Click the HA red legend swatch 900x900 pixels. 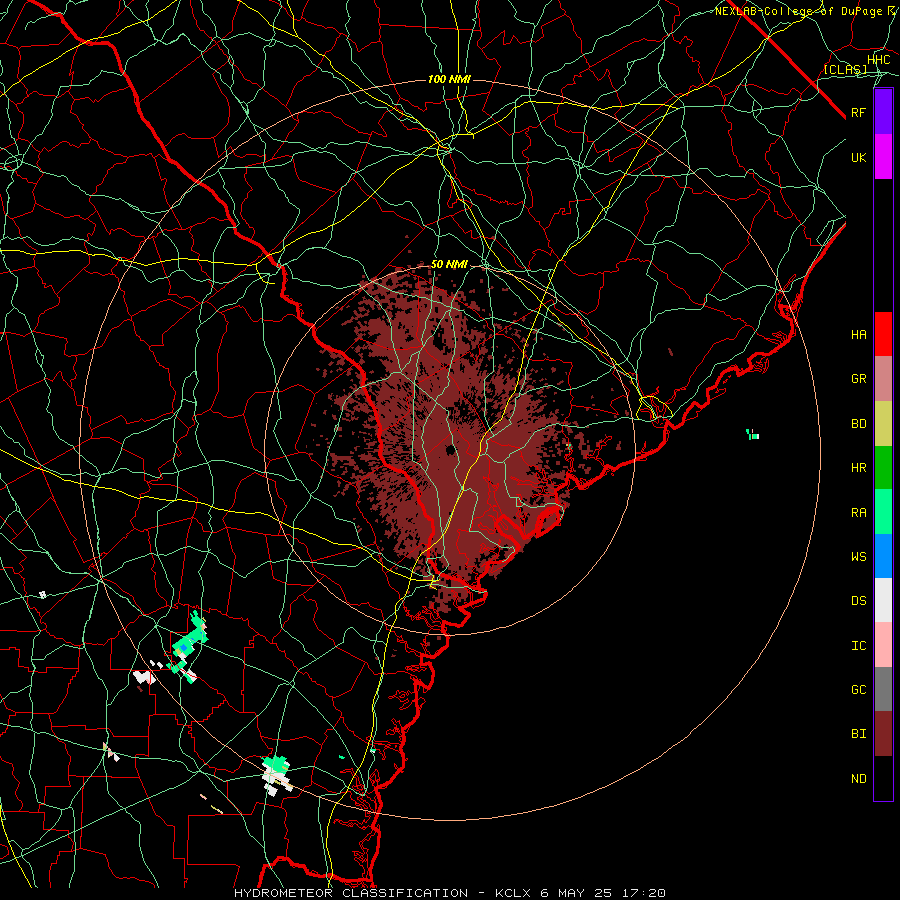883,334
